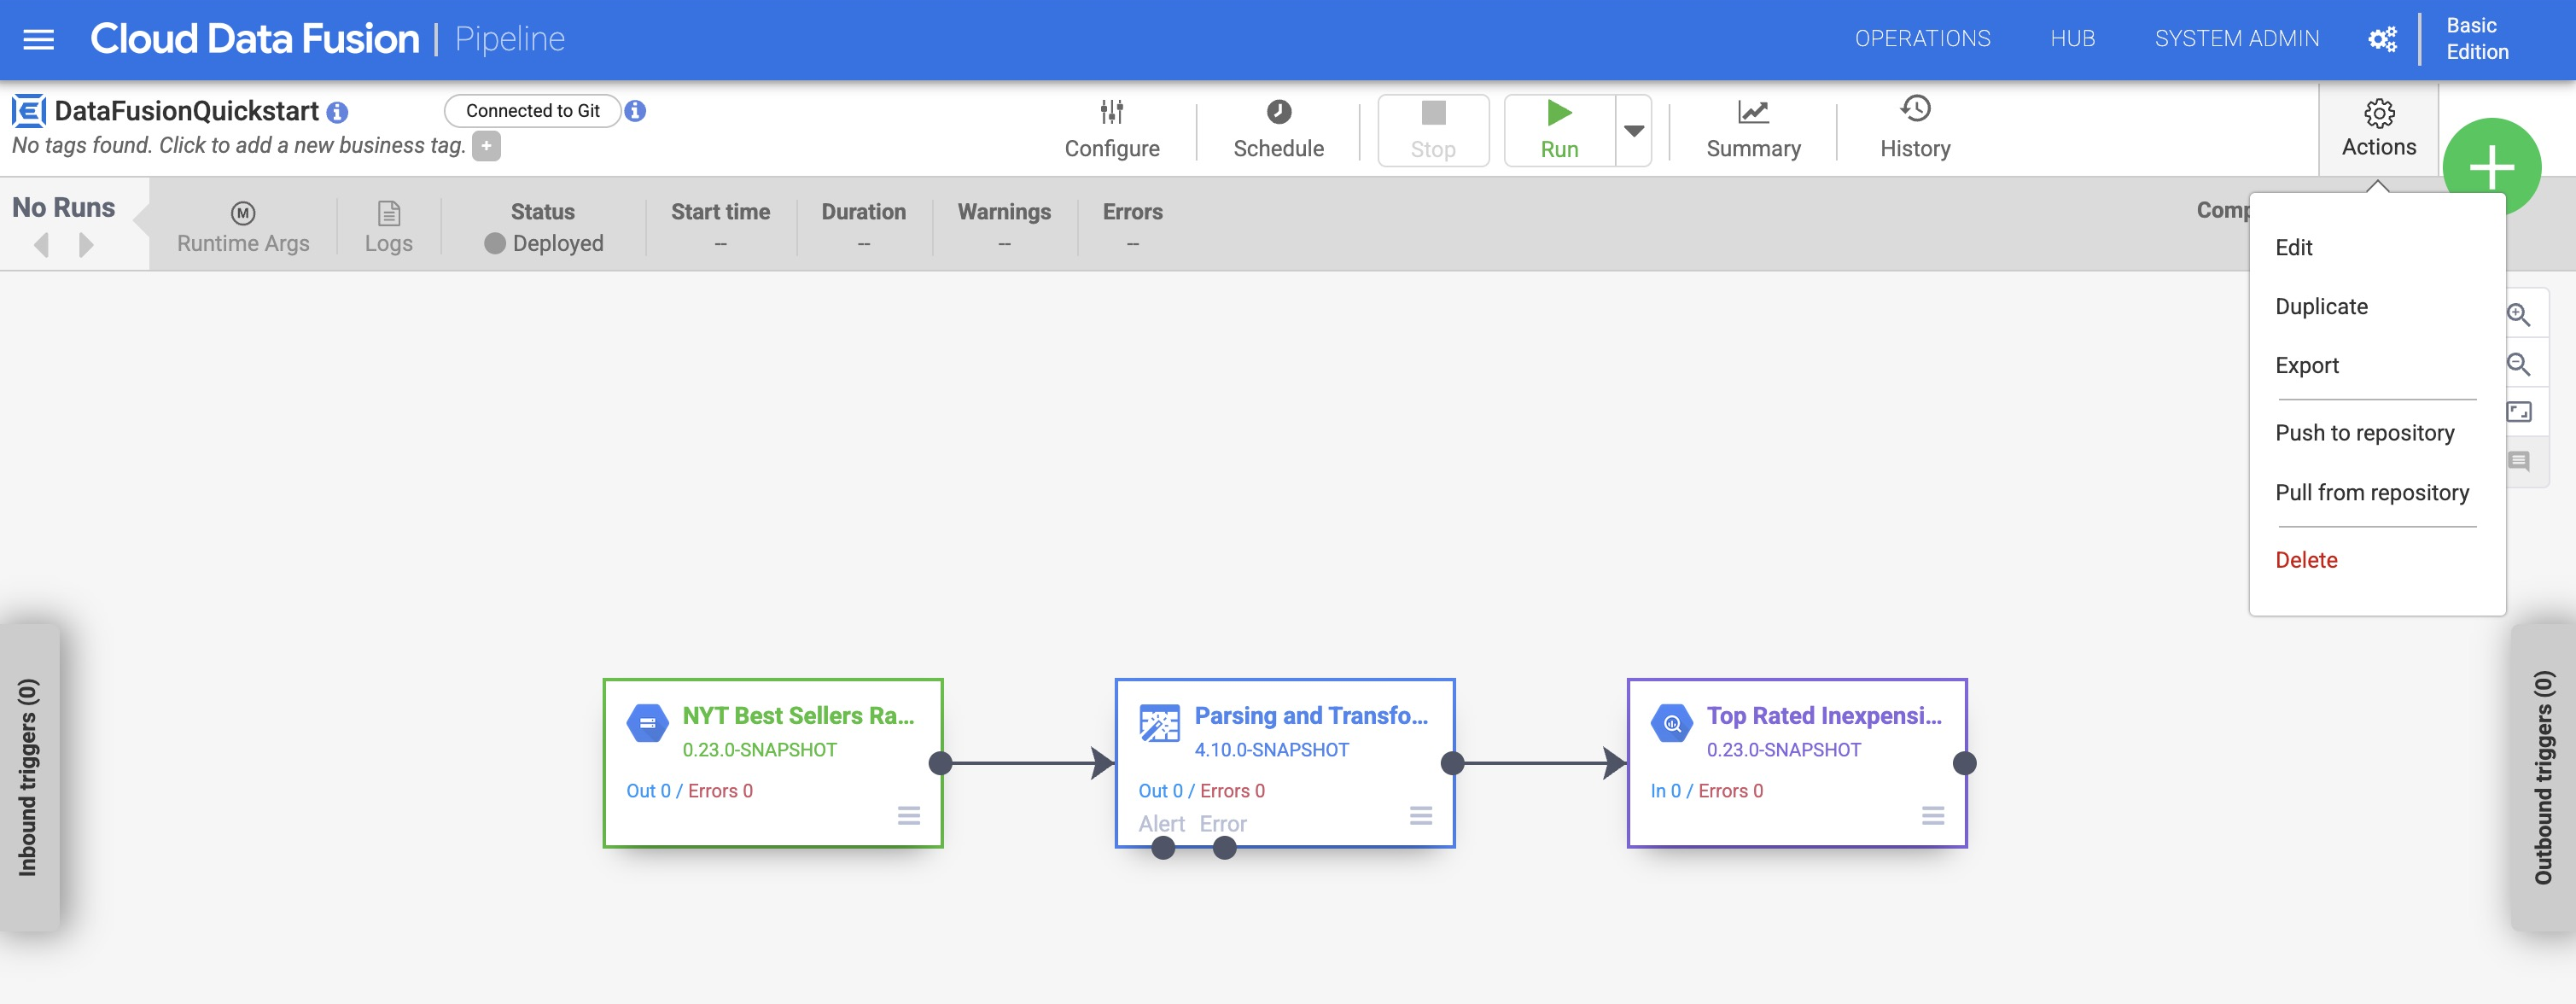
Task: Toggle the Connected to Git status
Action: (533, 110)
